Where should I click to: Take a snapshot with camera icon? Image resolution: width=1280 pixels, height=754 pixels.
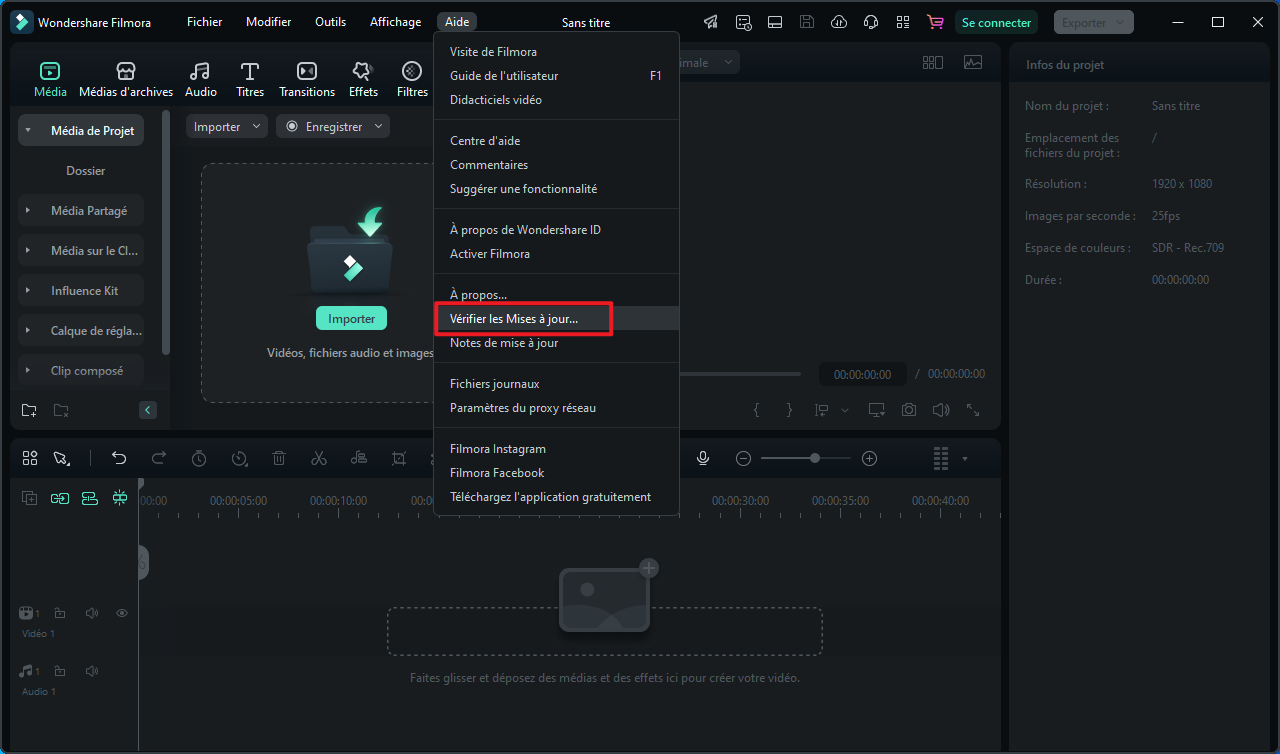coord(909,410)
